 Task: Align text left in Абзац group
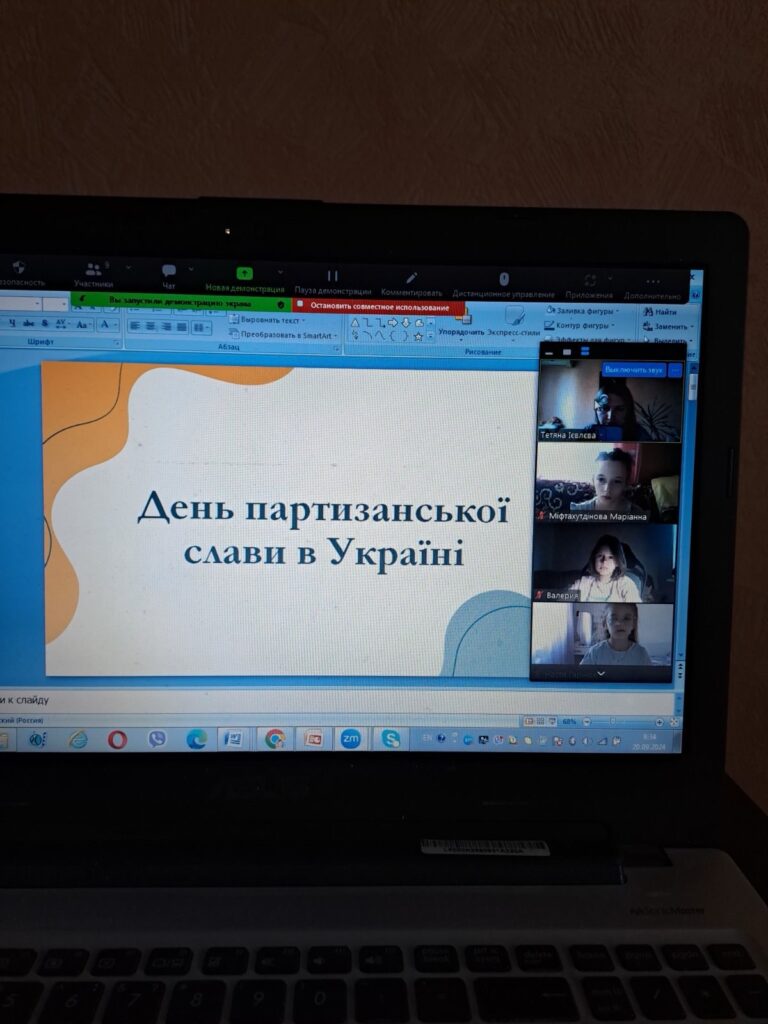coord(135,326)
